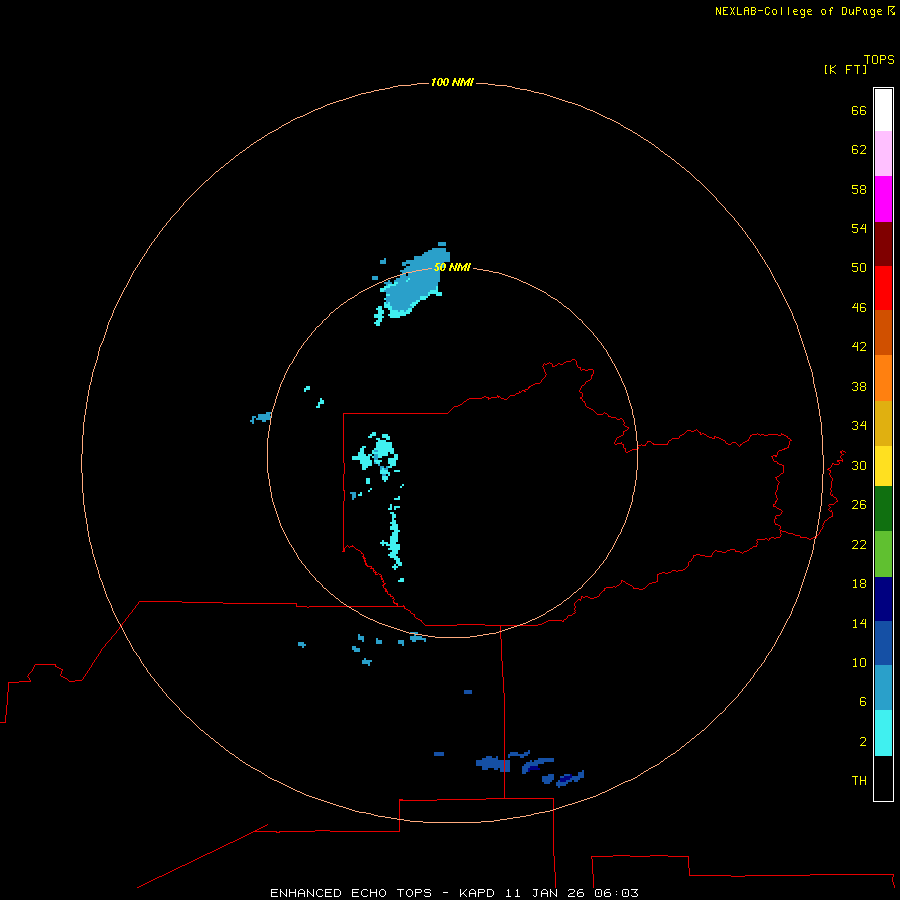
Task: Click the legend value '30'
Action: click(x=859, y=465)
